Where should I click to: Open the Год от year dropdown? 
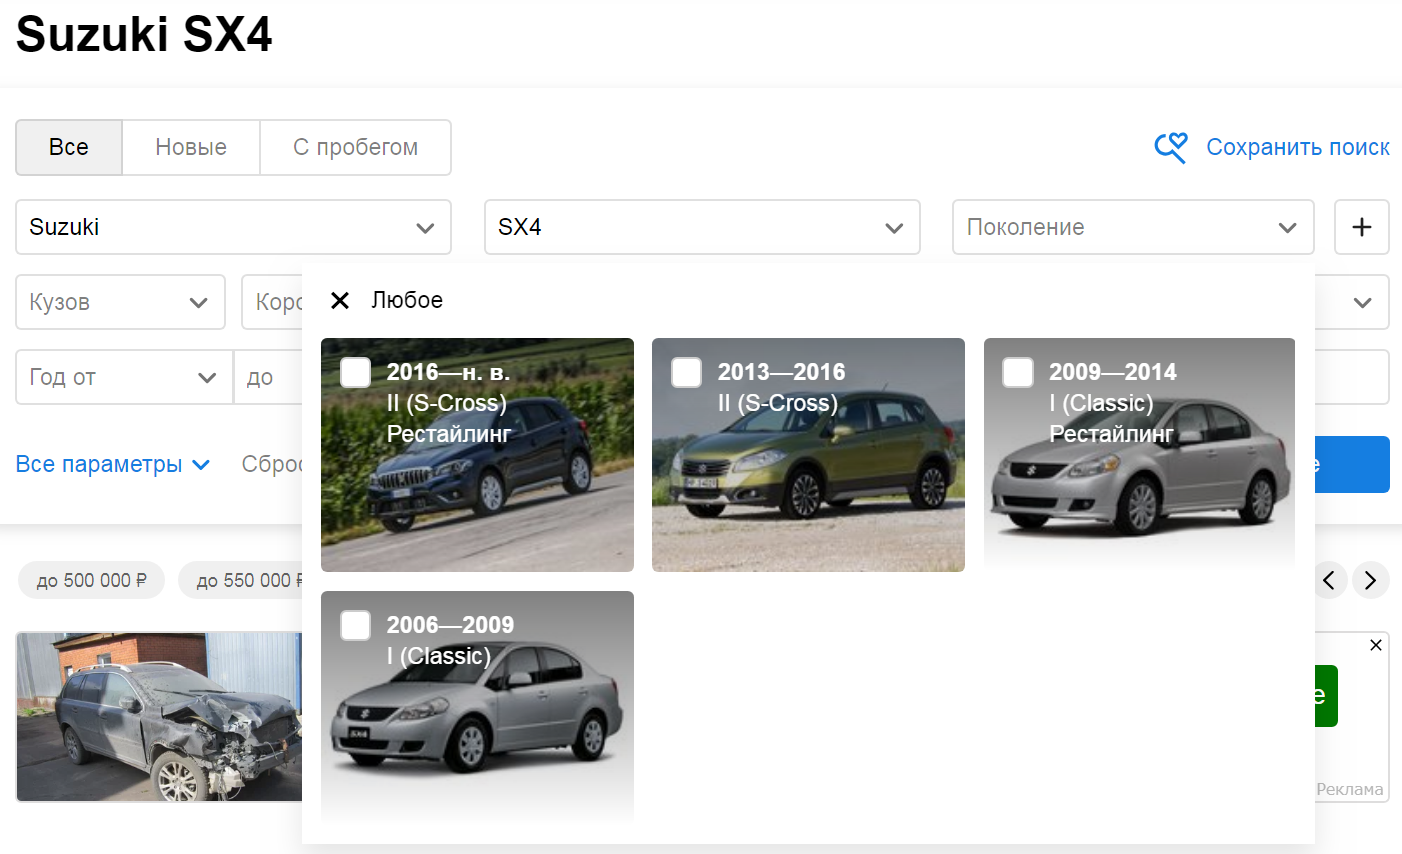coord(124,377)
